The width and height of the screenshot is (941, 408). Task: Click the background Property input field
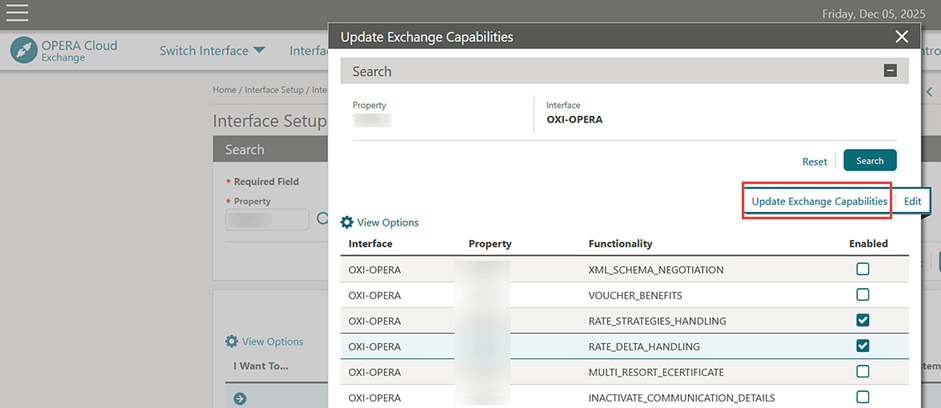pos(267,220)
